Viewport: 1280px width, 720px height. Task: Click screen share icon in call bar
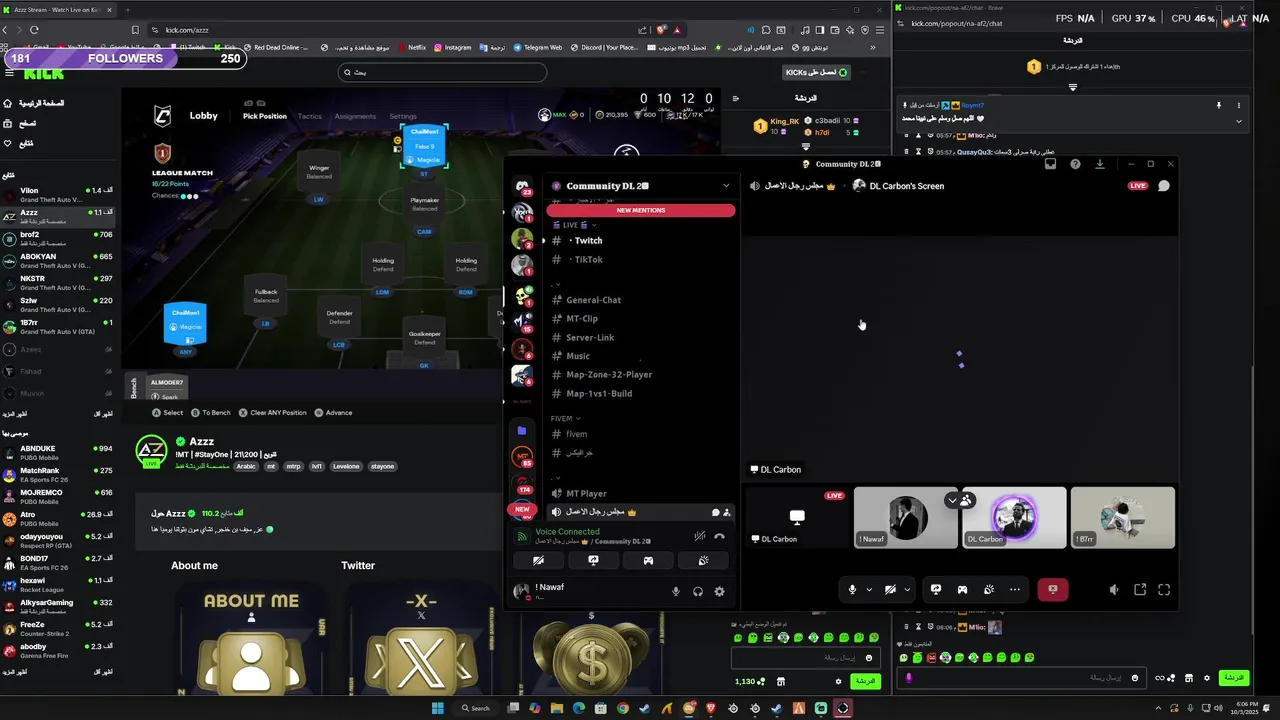coord(936,590)
